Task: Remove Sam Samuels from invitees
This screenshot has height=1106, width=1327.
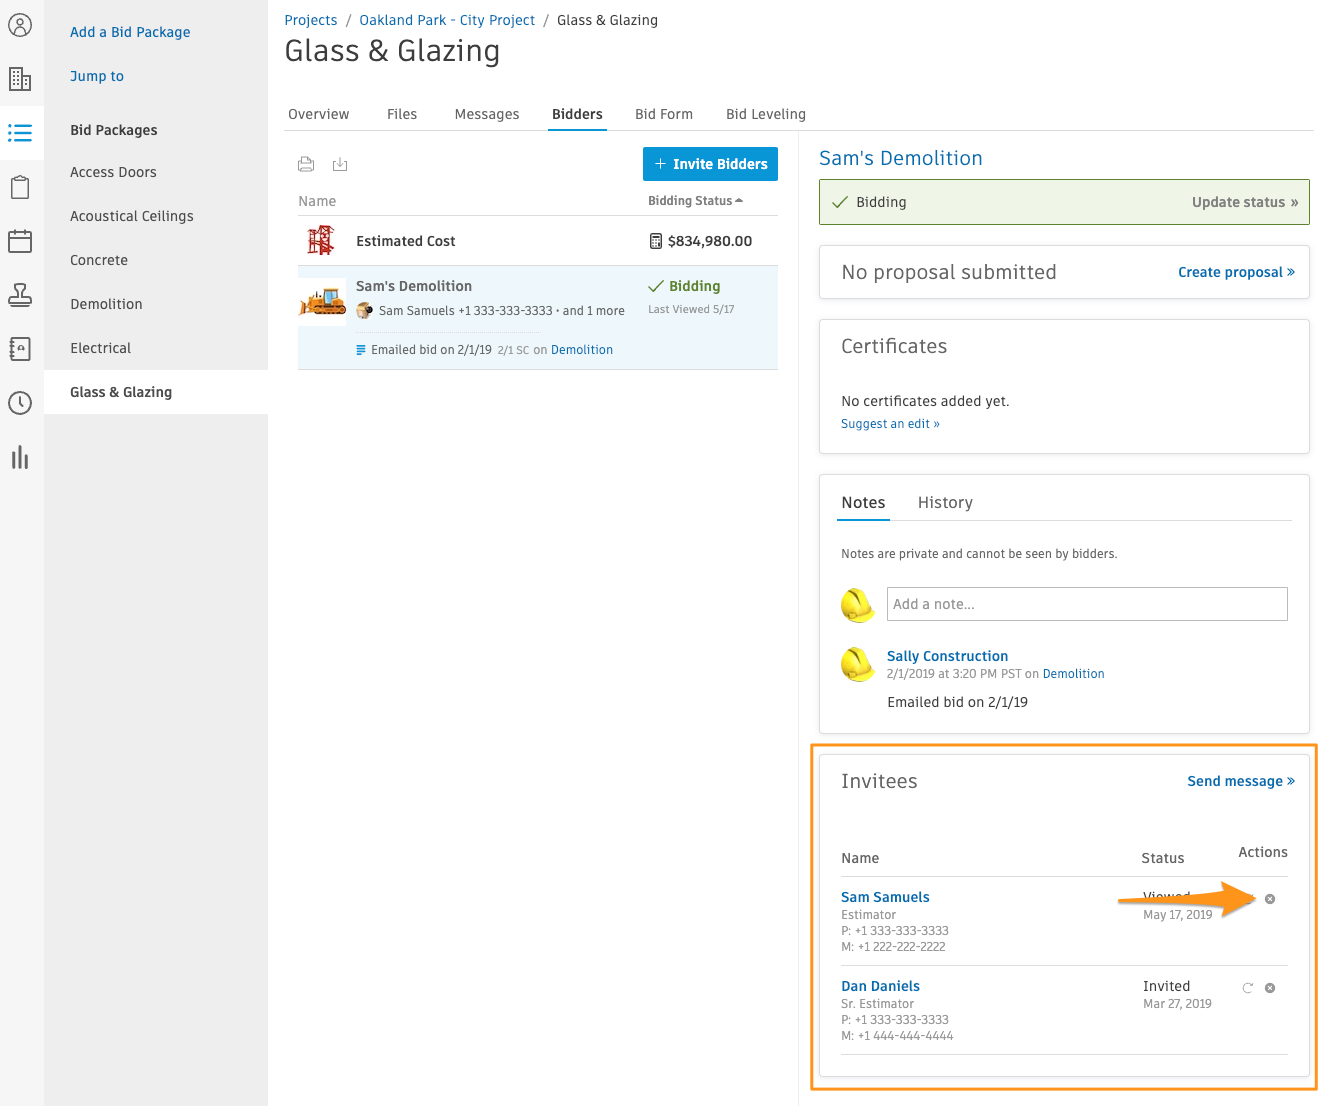Action: point(1270,899)
